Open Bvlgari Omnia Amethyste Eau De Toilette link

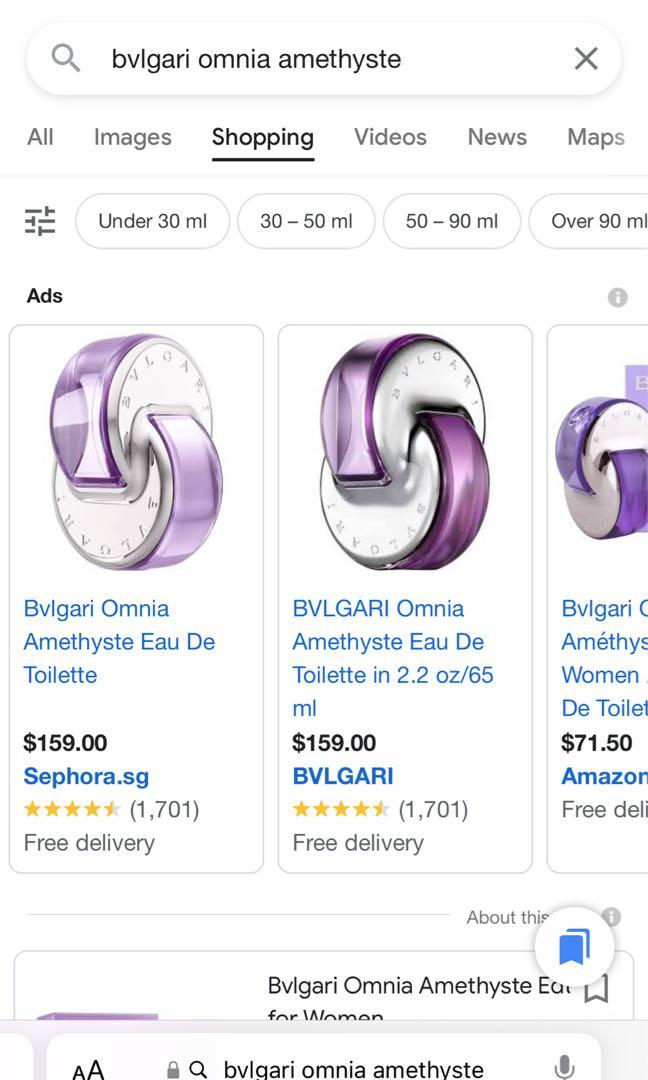click(119, 641)
